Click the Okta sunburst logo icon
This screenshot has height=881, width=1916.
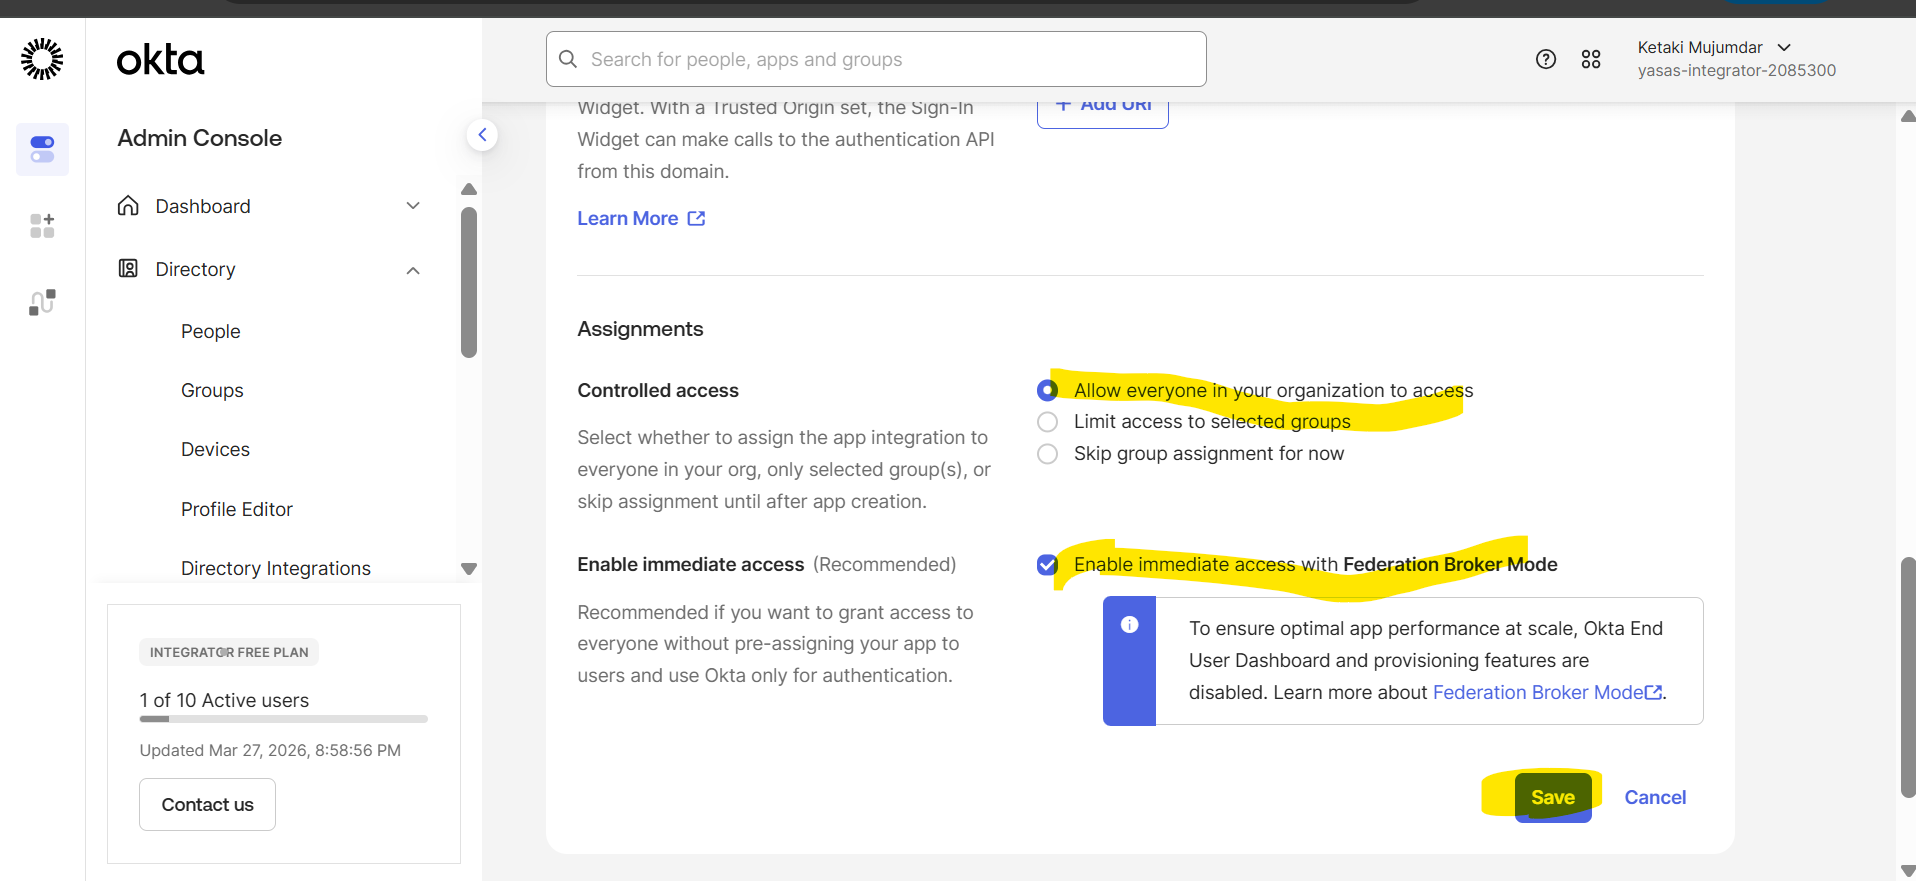[42, 59]
